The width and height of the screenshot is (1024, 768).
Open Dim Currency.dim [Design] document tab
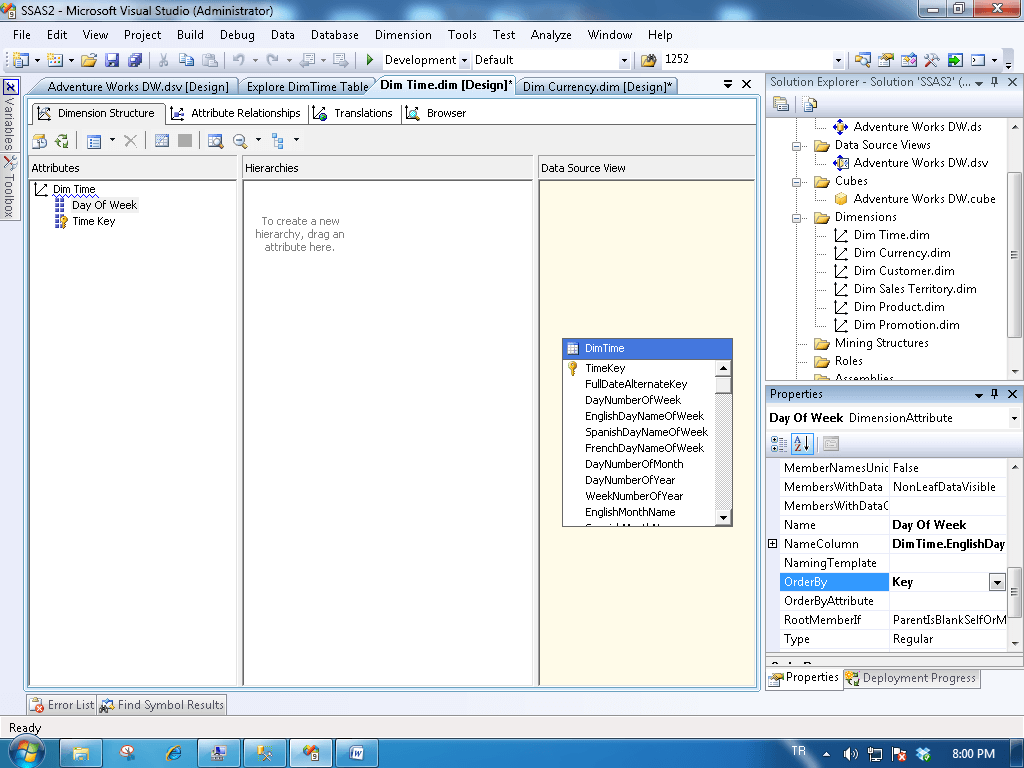coord(597,86)
